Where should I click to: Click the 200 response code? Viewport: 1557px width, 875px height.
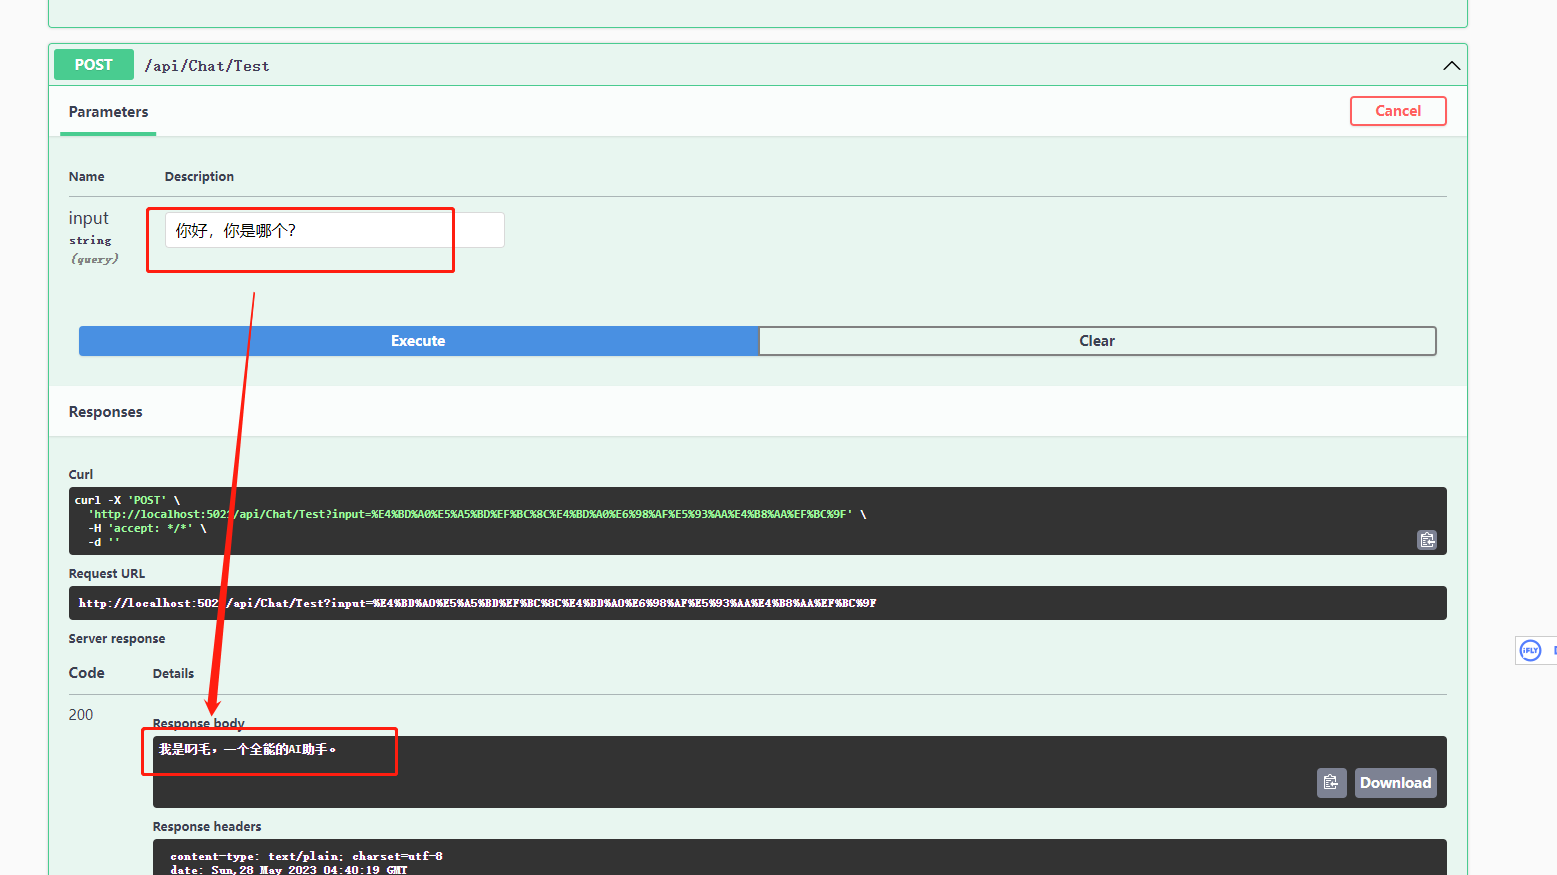tap(81, 715)
